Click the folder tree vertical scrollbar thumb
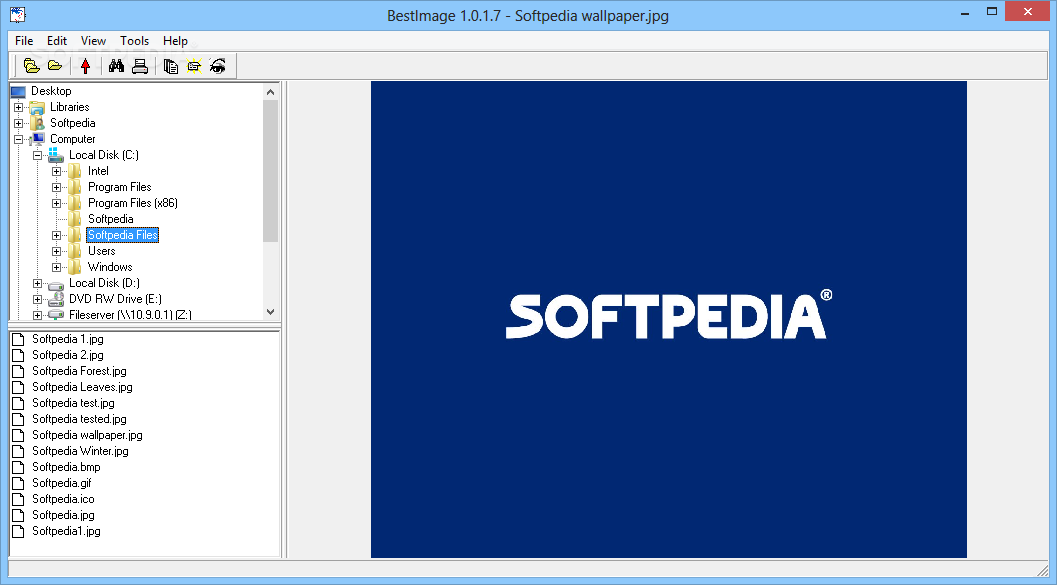Viewport: 1057px width, 585px height. point(270,171)
